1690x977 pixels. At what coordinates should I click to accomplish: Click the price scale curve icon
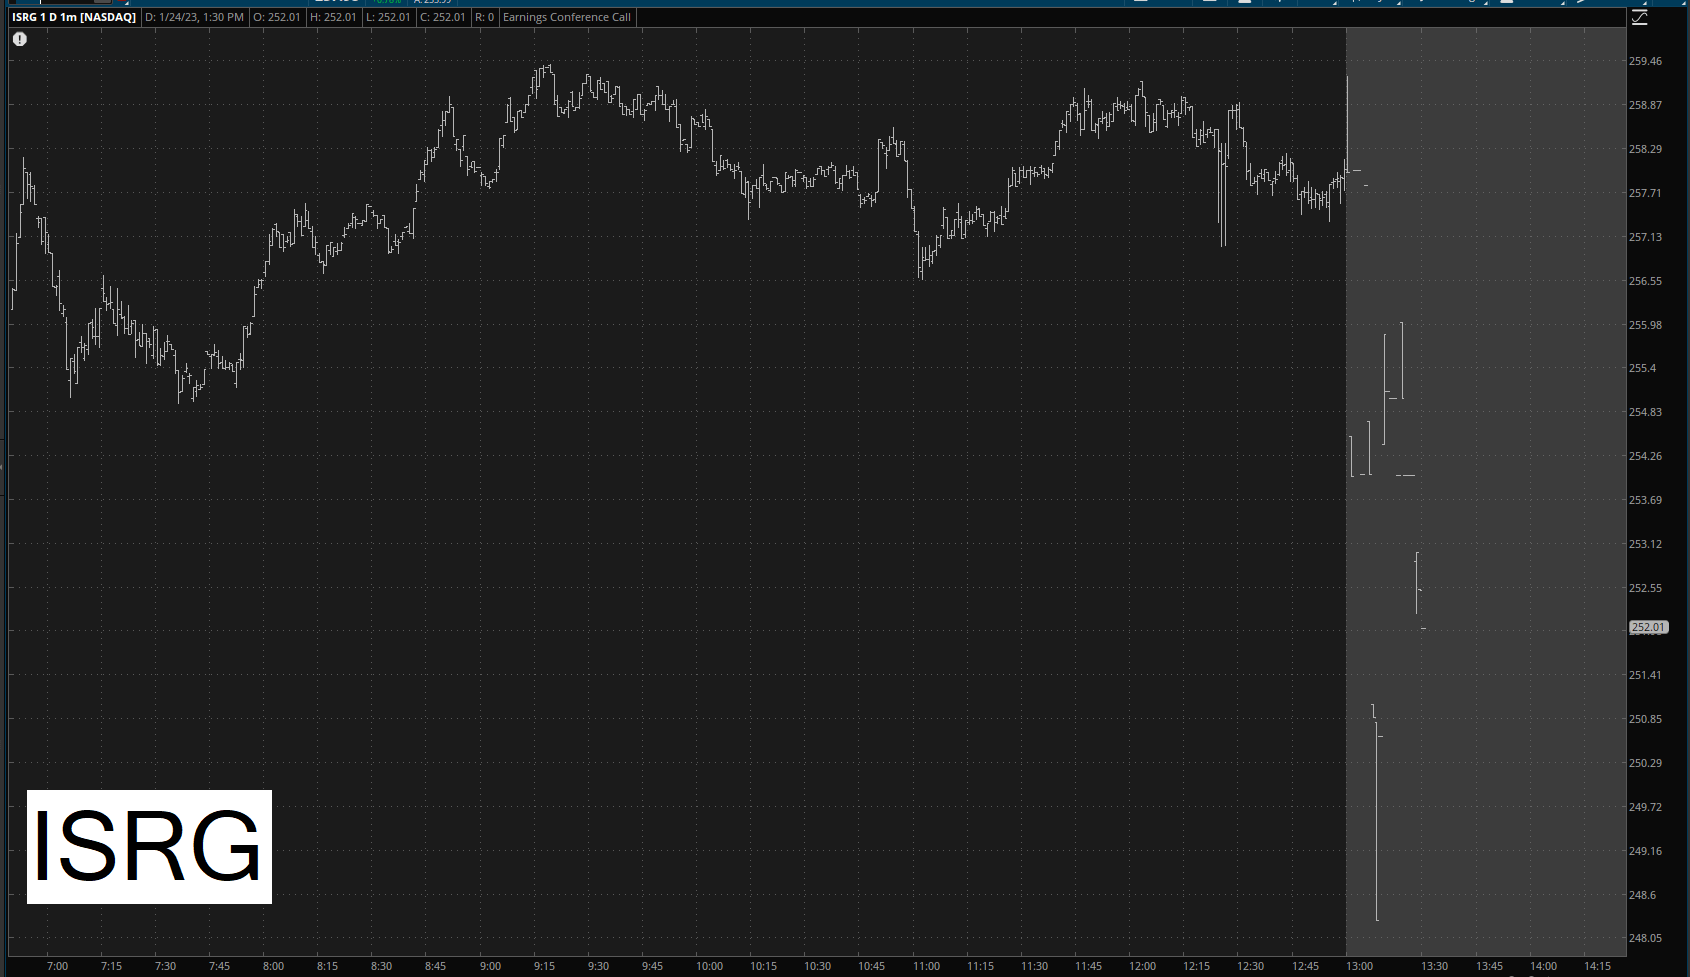click(x=1639, y=18)
